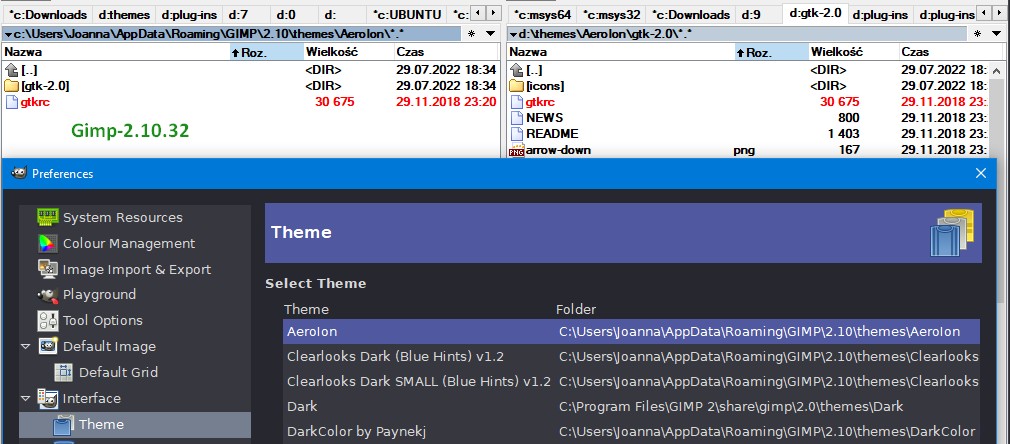Switch to c:UBUNTU tab
The height and width of the screenshot is (444, 1010).
coord(406,14)
